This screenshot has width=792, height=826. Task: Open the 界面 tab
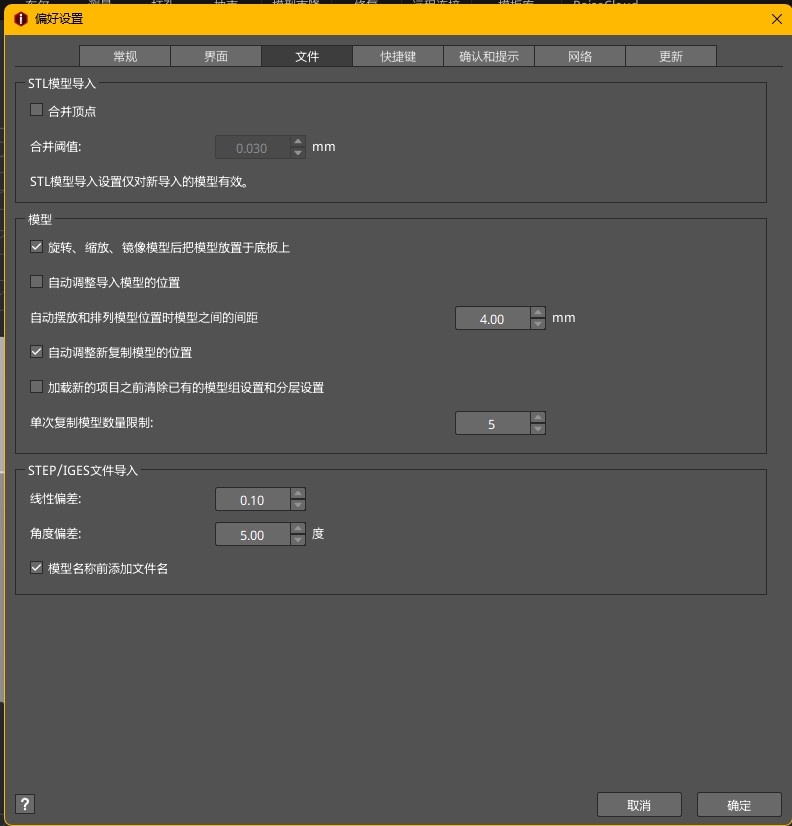click(x=216, y=56)
